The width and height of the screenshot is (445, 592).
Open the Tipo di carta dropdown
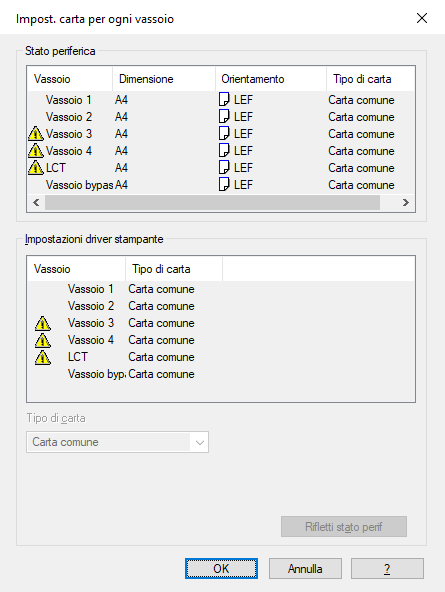point(117,442)
